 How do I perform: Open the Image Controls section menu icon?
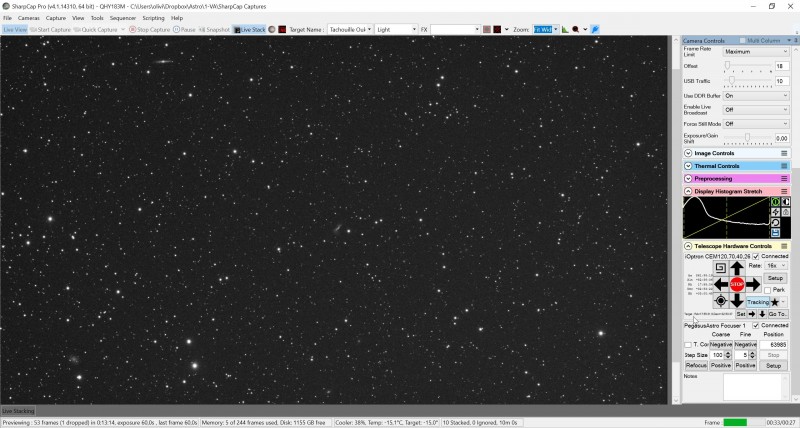coord(784,153)
